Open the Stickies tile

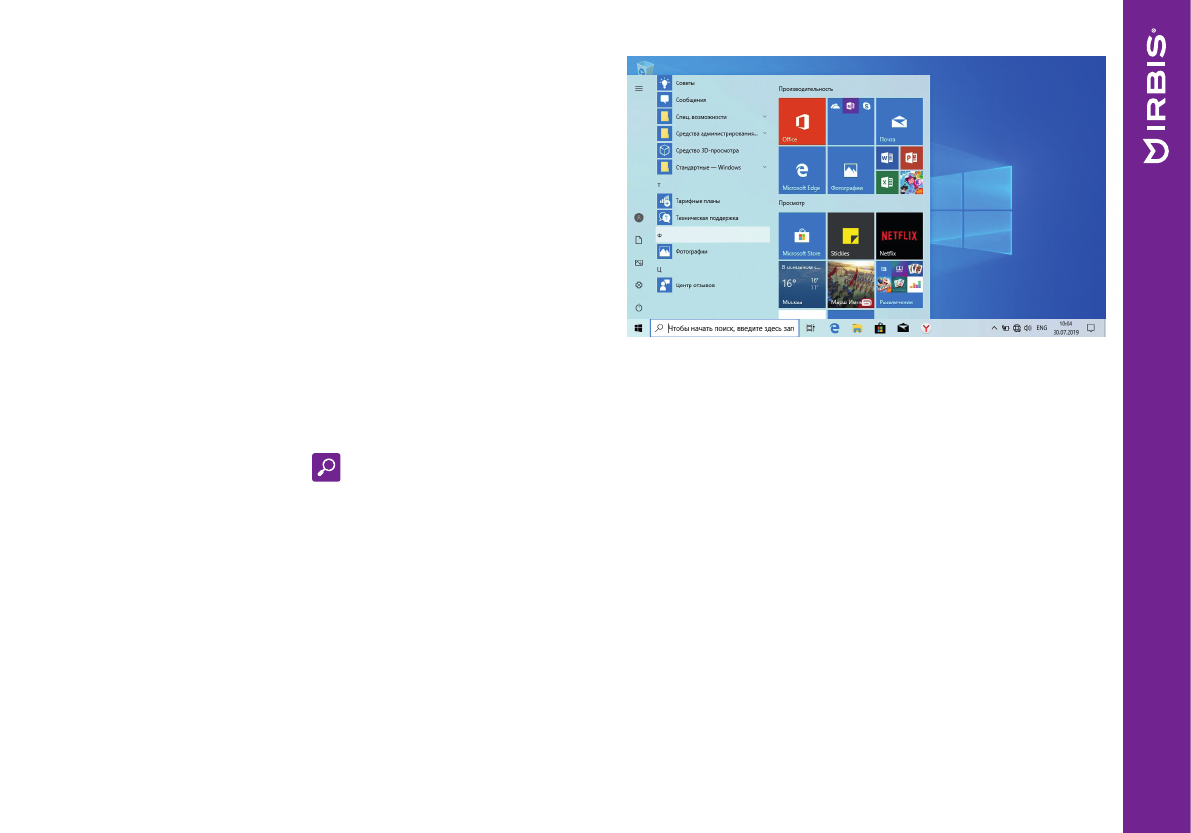click(850, 236)
